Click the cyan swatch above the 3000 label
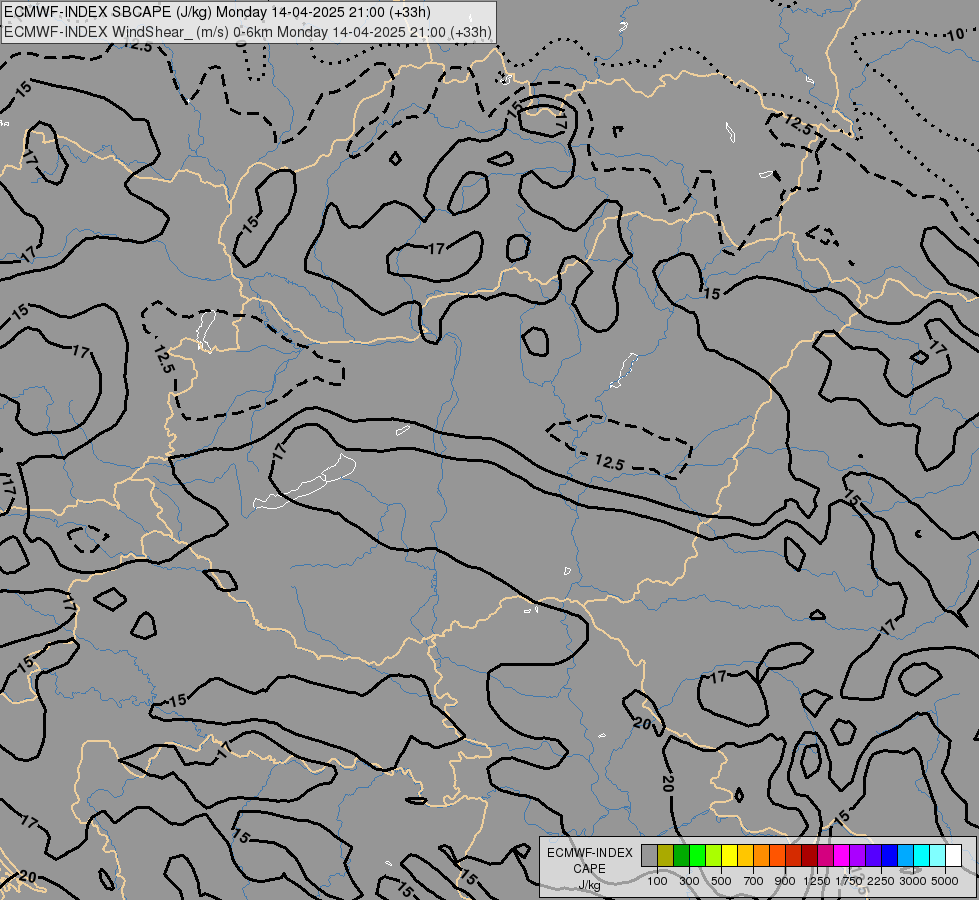The width and height of the screenshot is (979, 900). tap(922, 855)
